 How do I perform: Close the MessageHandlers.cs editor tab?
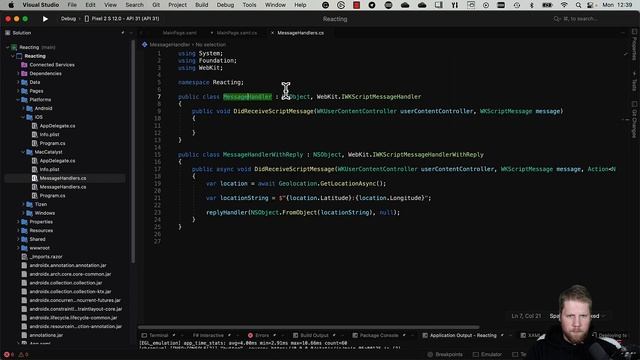272,33
